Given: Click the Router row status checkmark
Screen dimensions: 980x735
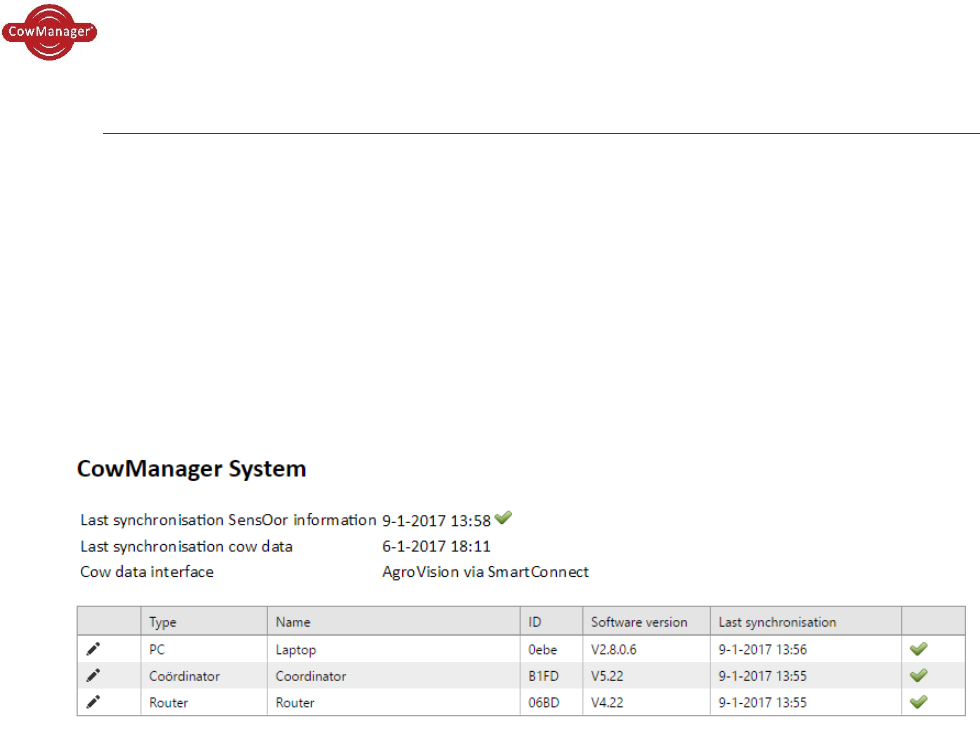Looking at the screenshot, I should click(x=918, y=701).
